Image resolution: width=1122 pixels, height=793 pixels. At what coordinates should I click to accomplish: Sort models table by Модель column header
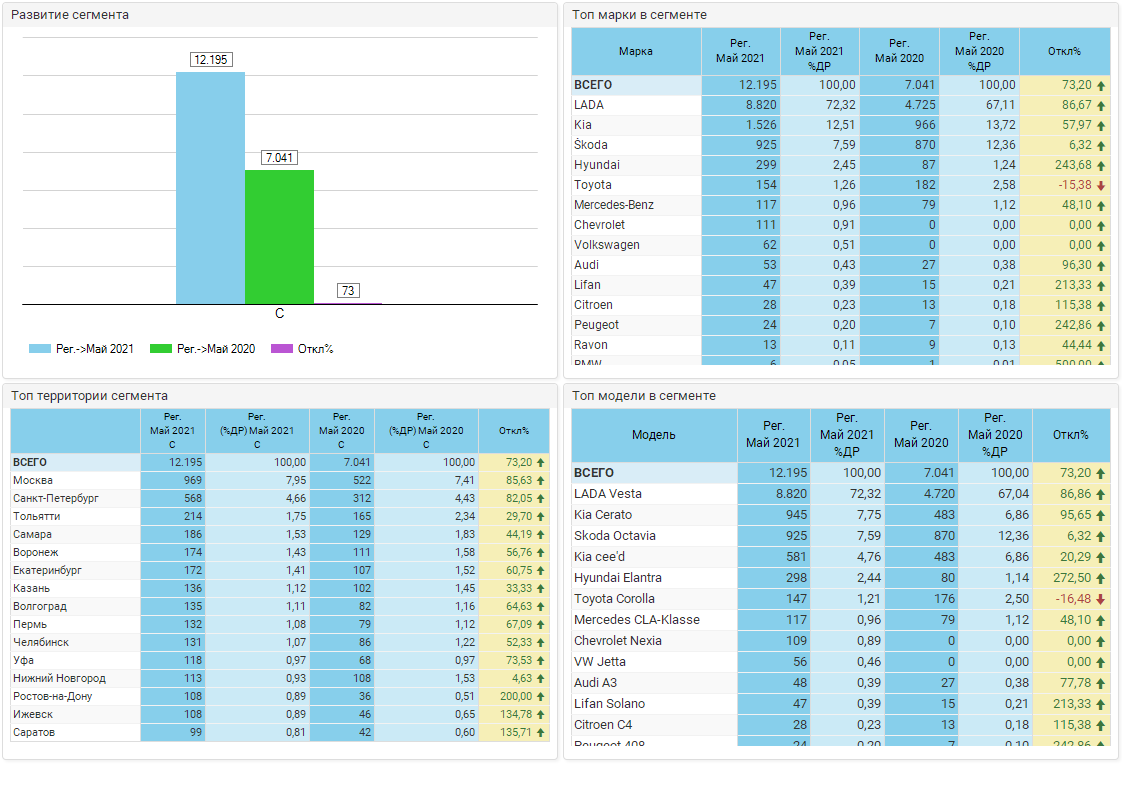click(x=654, y=435)
